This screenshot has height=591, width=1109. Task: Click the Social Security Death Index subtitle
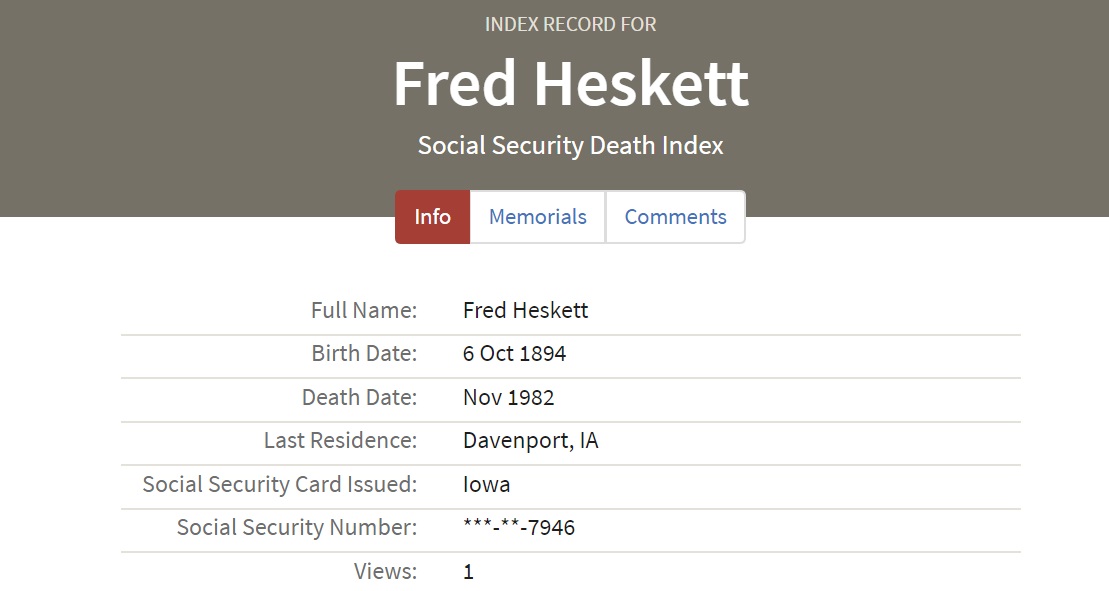tap(570, 145)
